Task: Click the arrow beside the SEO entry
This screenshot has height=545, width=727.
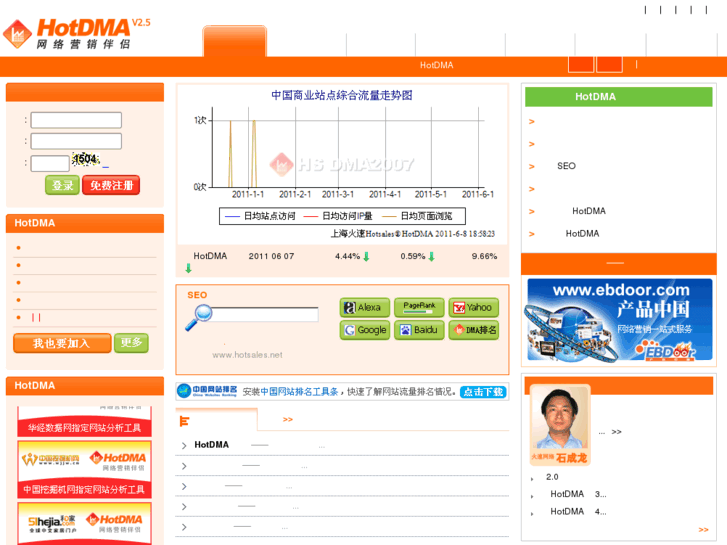Action: (x=532, y=167)
